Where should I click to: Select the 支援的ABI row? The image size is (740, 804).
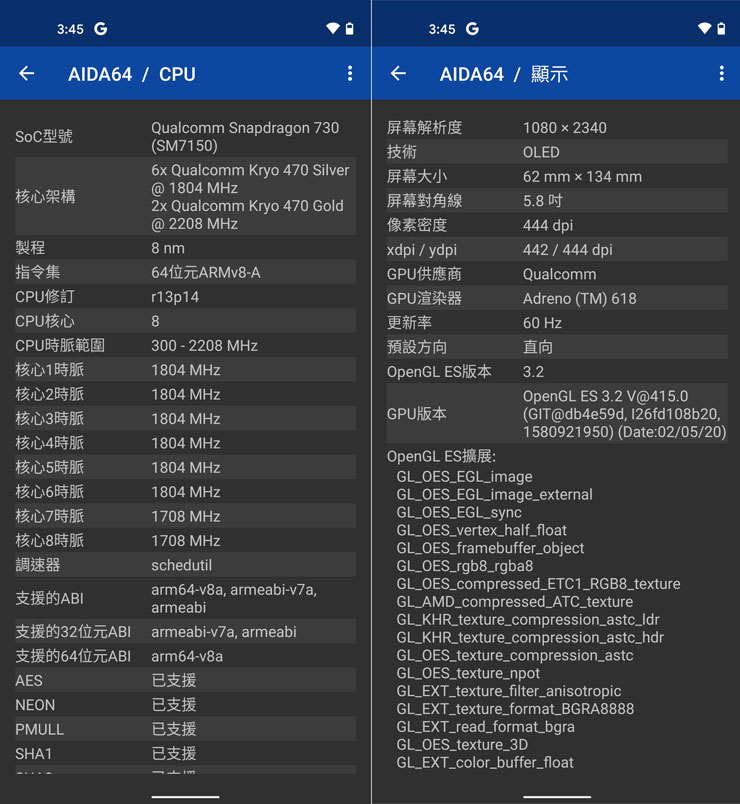click(185, 598)
